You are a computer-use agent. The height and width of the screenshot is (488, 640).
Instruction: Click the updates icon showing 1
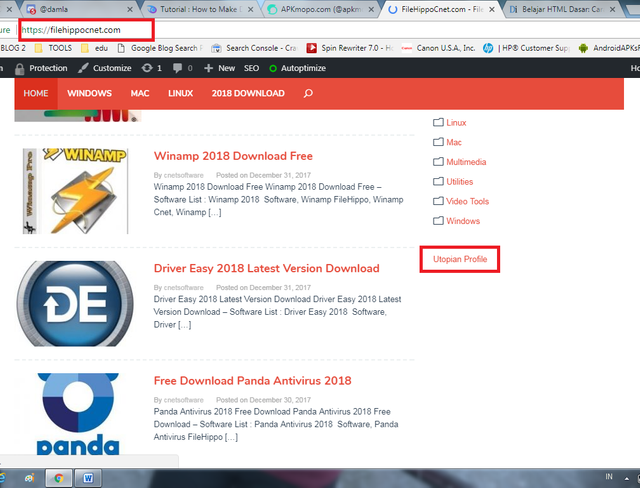[x=151, y=68]
